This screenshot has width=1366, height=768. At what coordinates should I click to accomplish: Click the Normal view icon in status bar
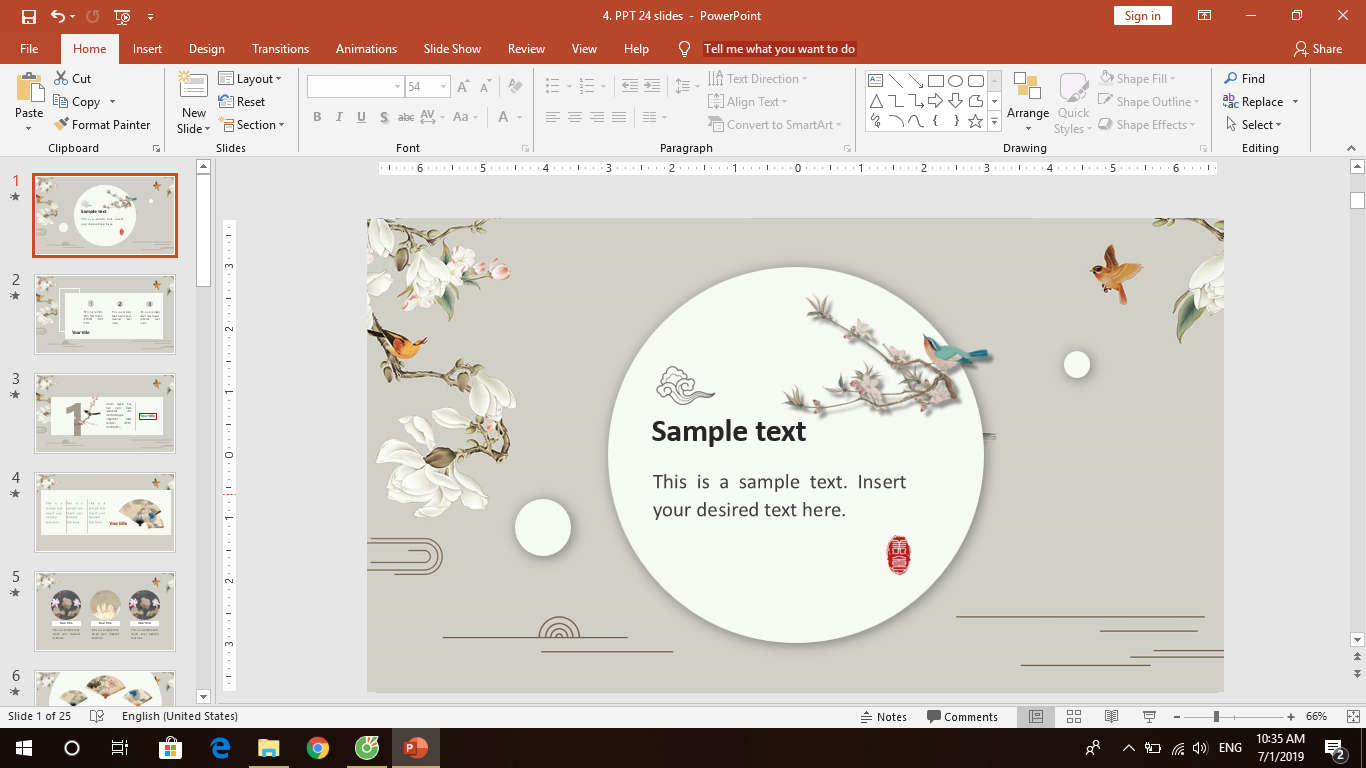coord(1036,717)
